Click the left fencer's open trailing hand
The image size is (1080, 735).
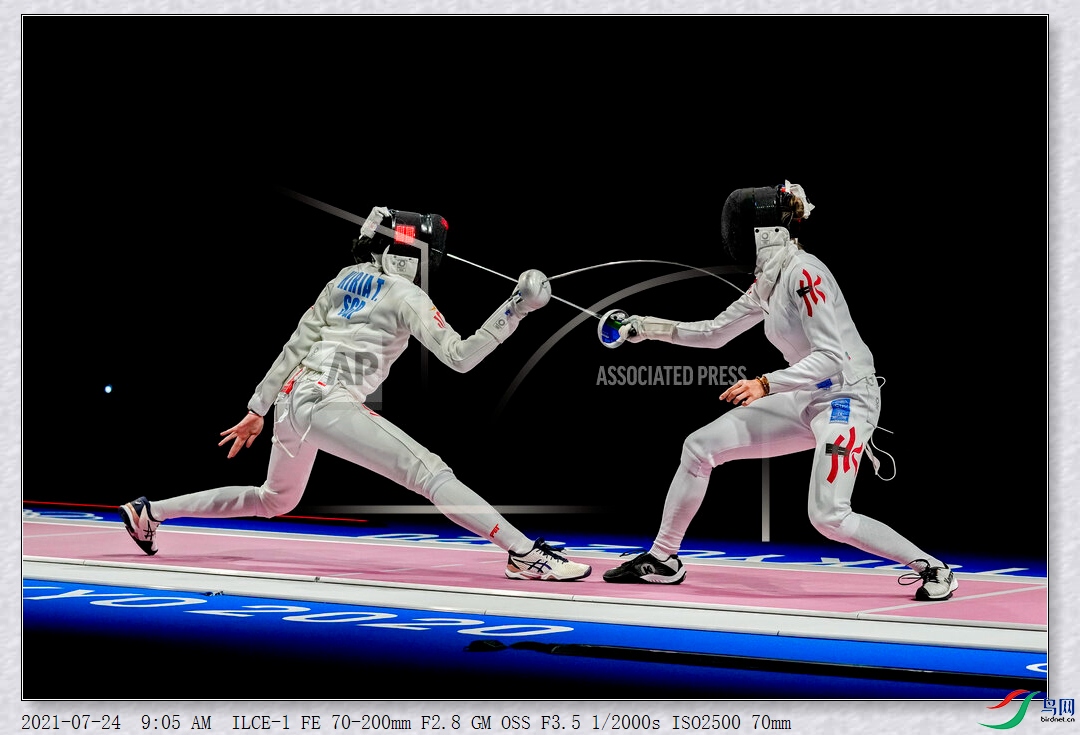click(x=241, y=433)
